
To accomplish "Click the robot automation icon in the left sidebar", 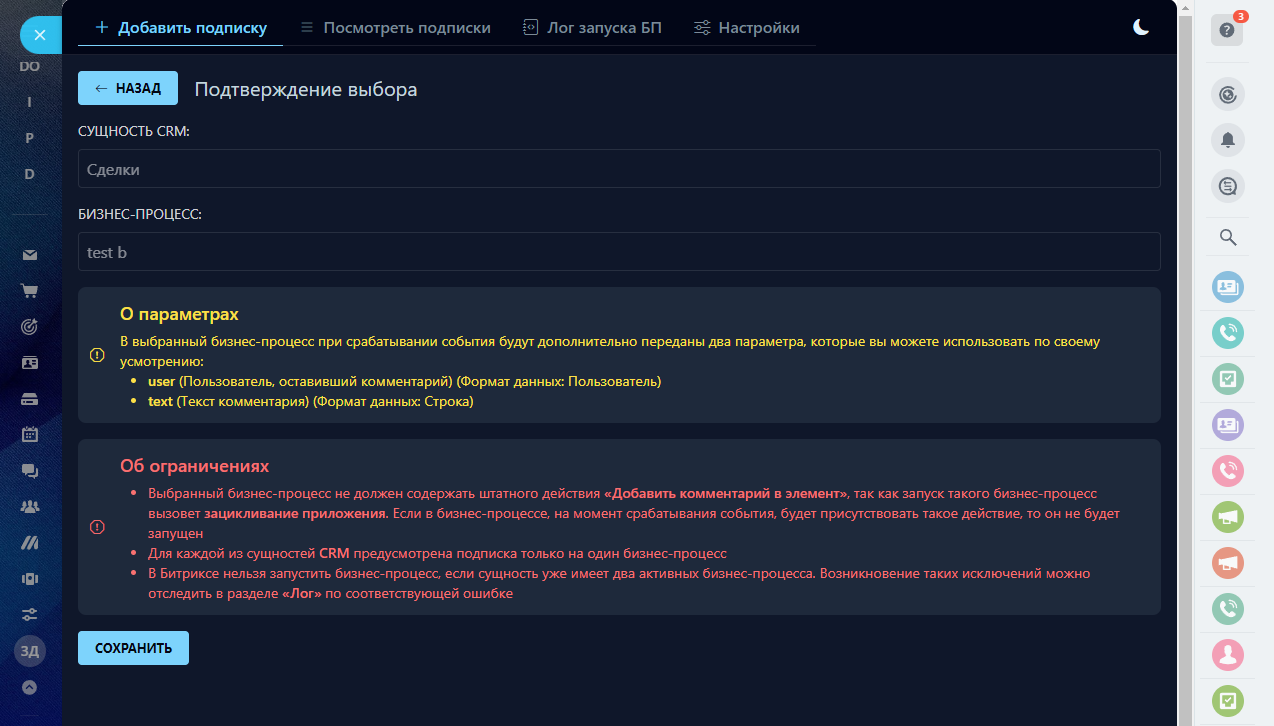I will [x=30, y=578].
